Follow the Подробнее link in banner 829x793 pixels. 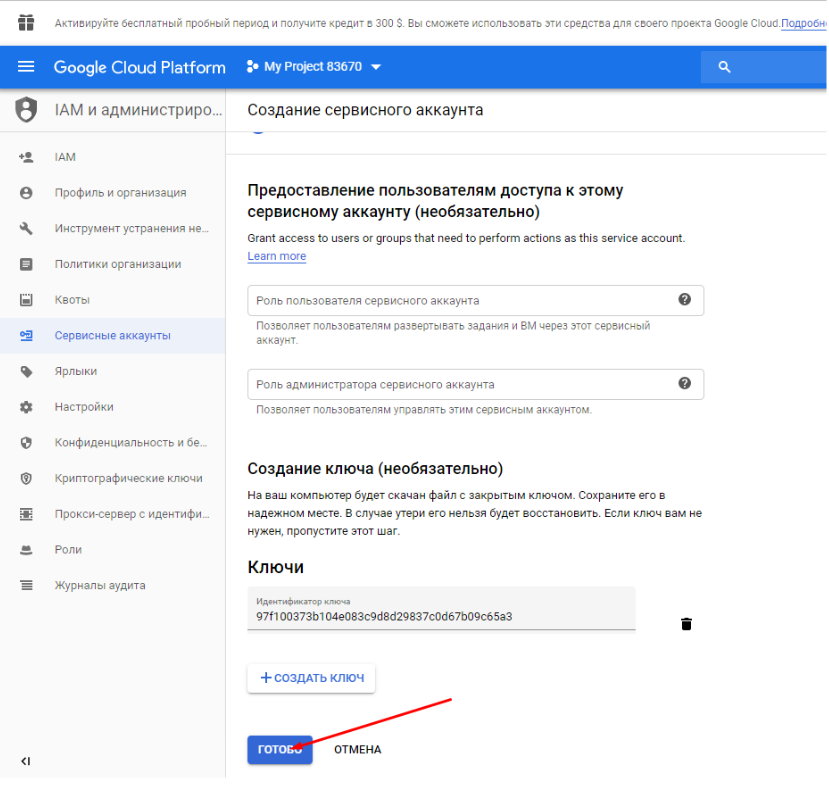coord(804,23)
